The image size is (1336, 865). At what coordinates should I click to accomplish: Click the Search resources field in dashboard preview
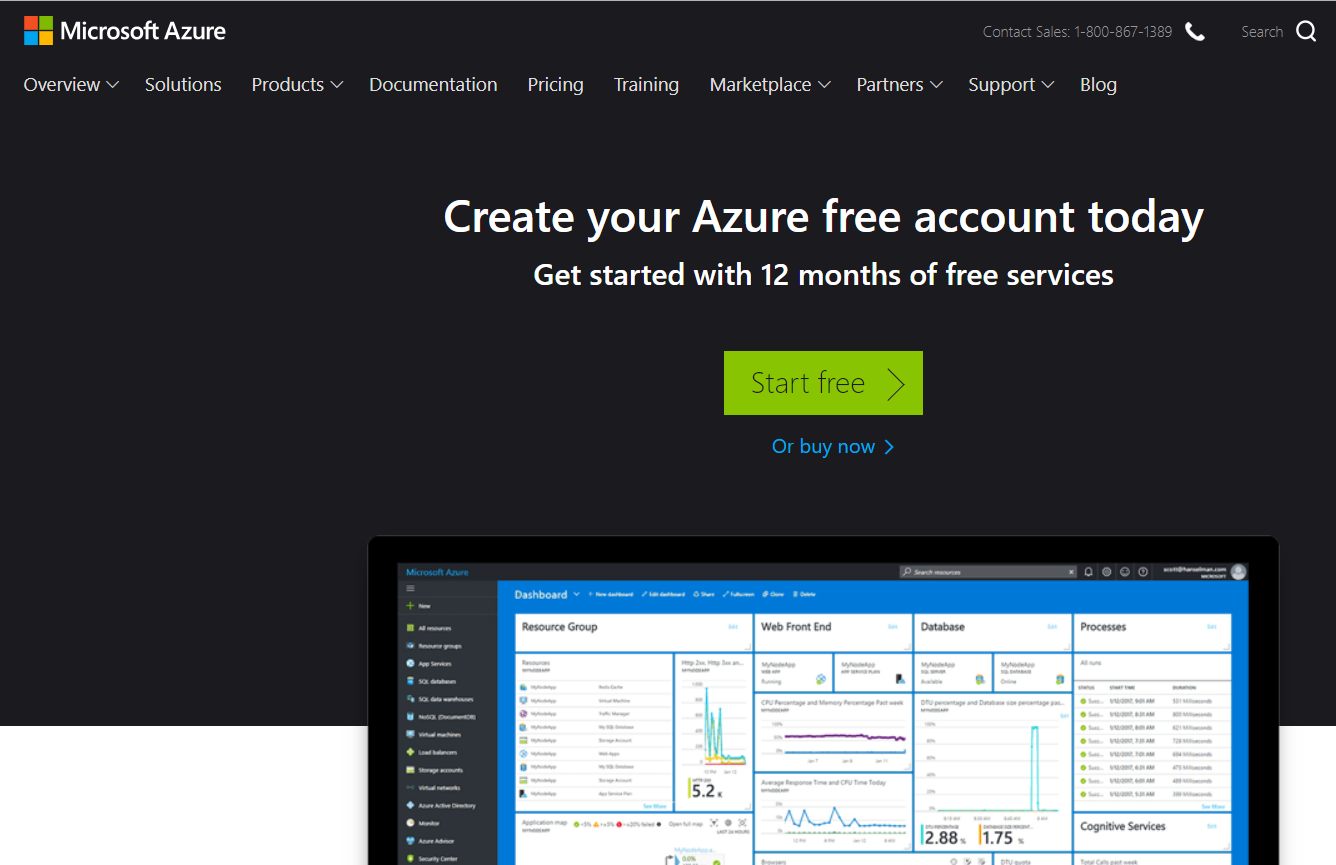click(987, 572)
